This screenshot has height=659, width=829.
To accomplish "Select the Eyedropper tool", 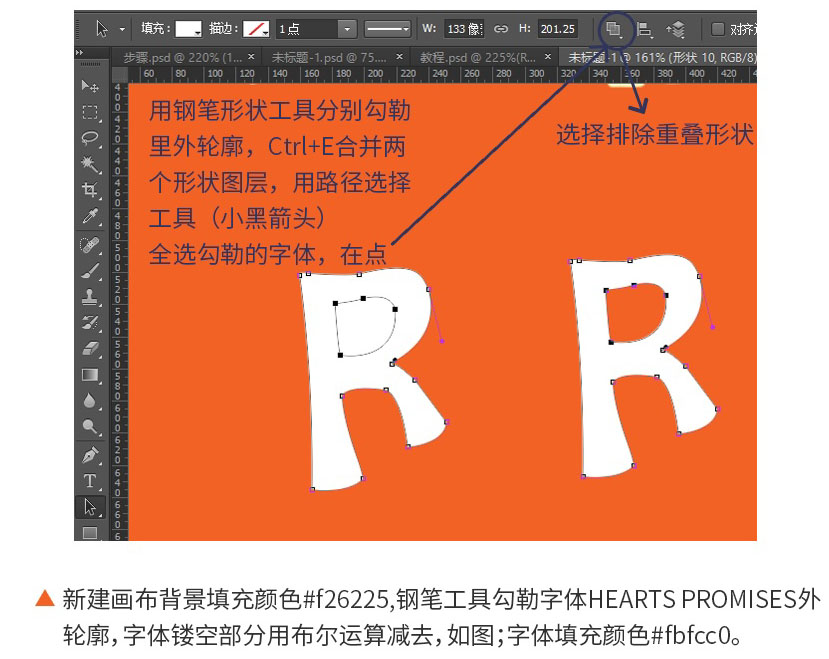I will pos(90,216).
